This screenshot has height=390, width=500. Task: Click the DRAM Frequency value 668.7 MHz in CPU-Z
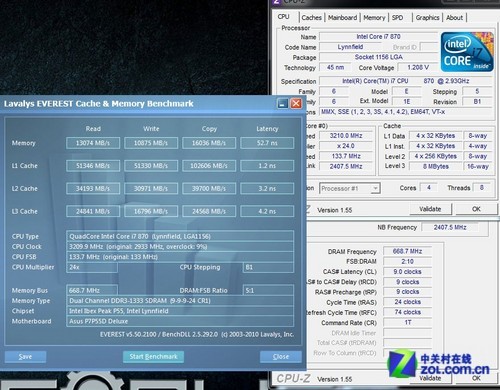pos(407,251)
